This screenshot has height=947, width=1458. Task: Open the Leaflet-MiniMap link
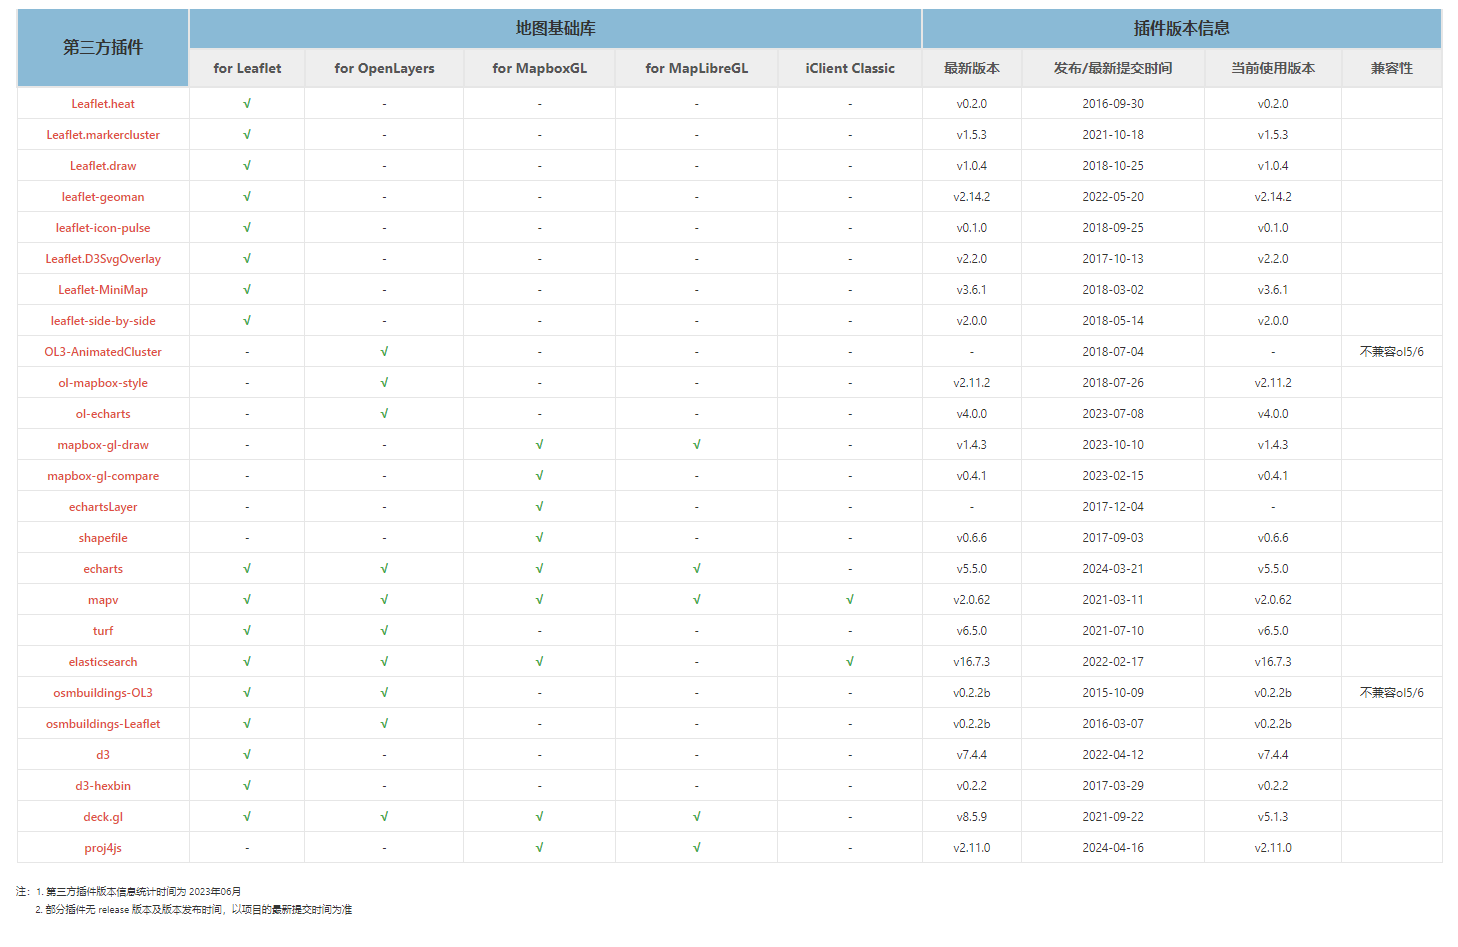[x=103, y=290]
